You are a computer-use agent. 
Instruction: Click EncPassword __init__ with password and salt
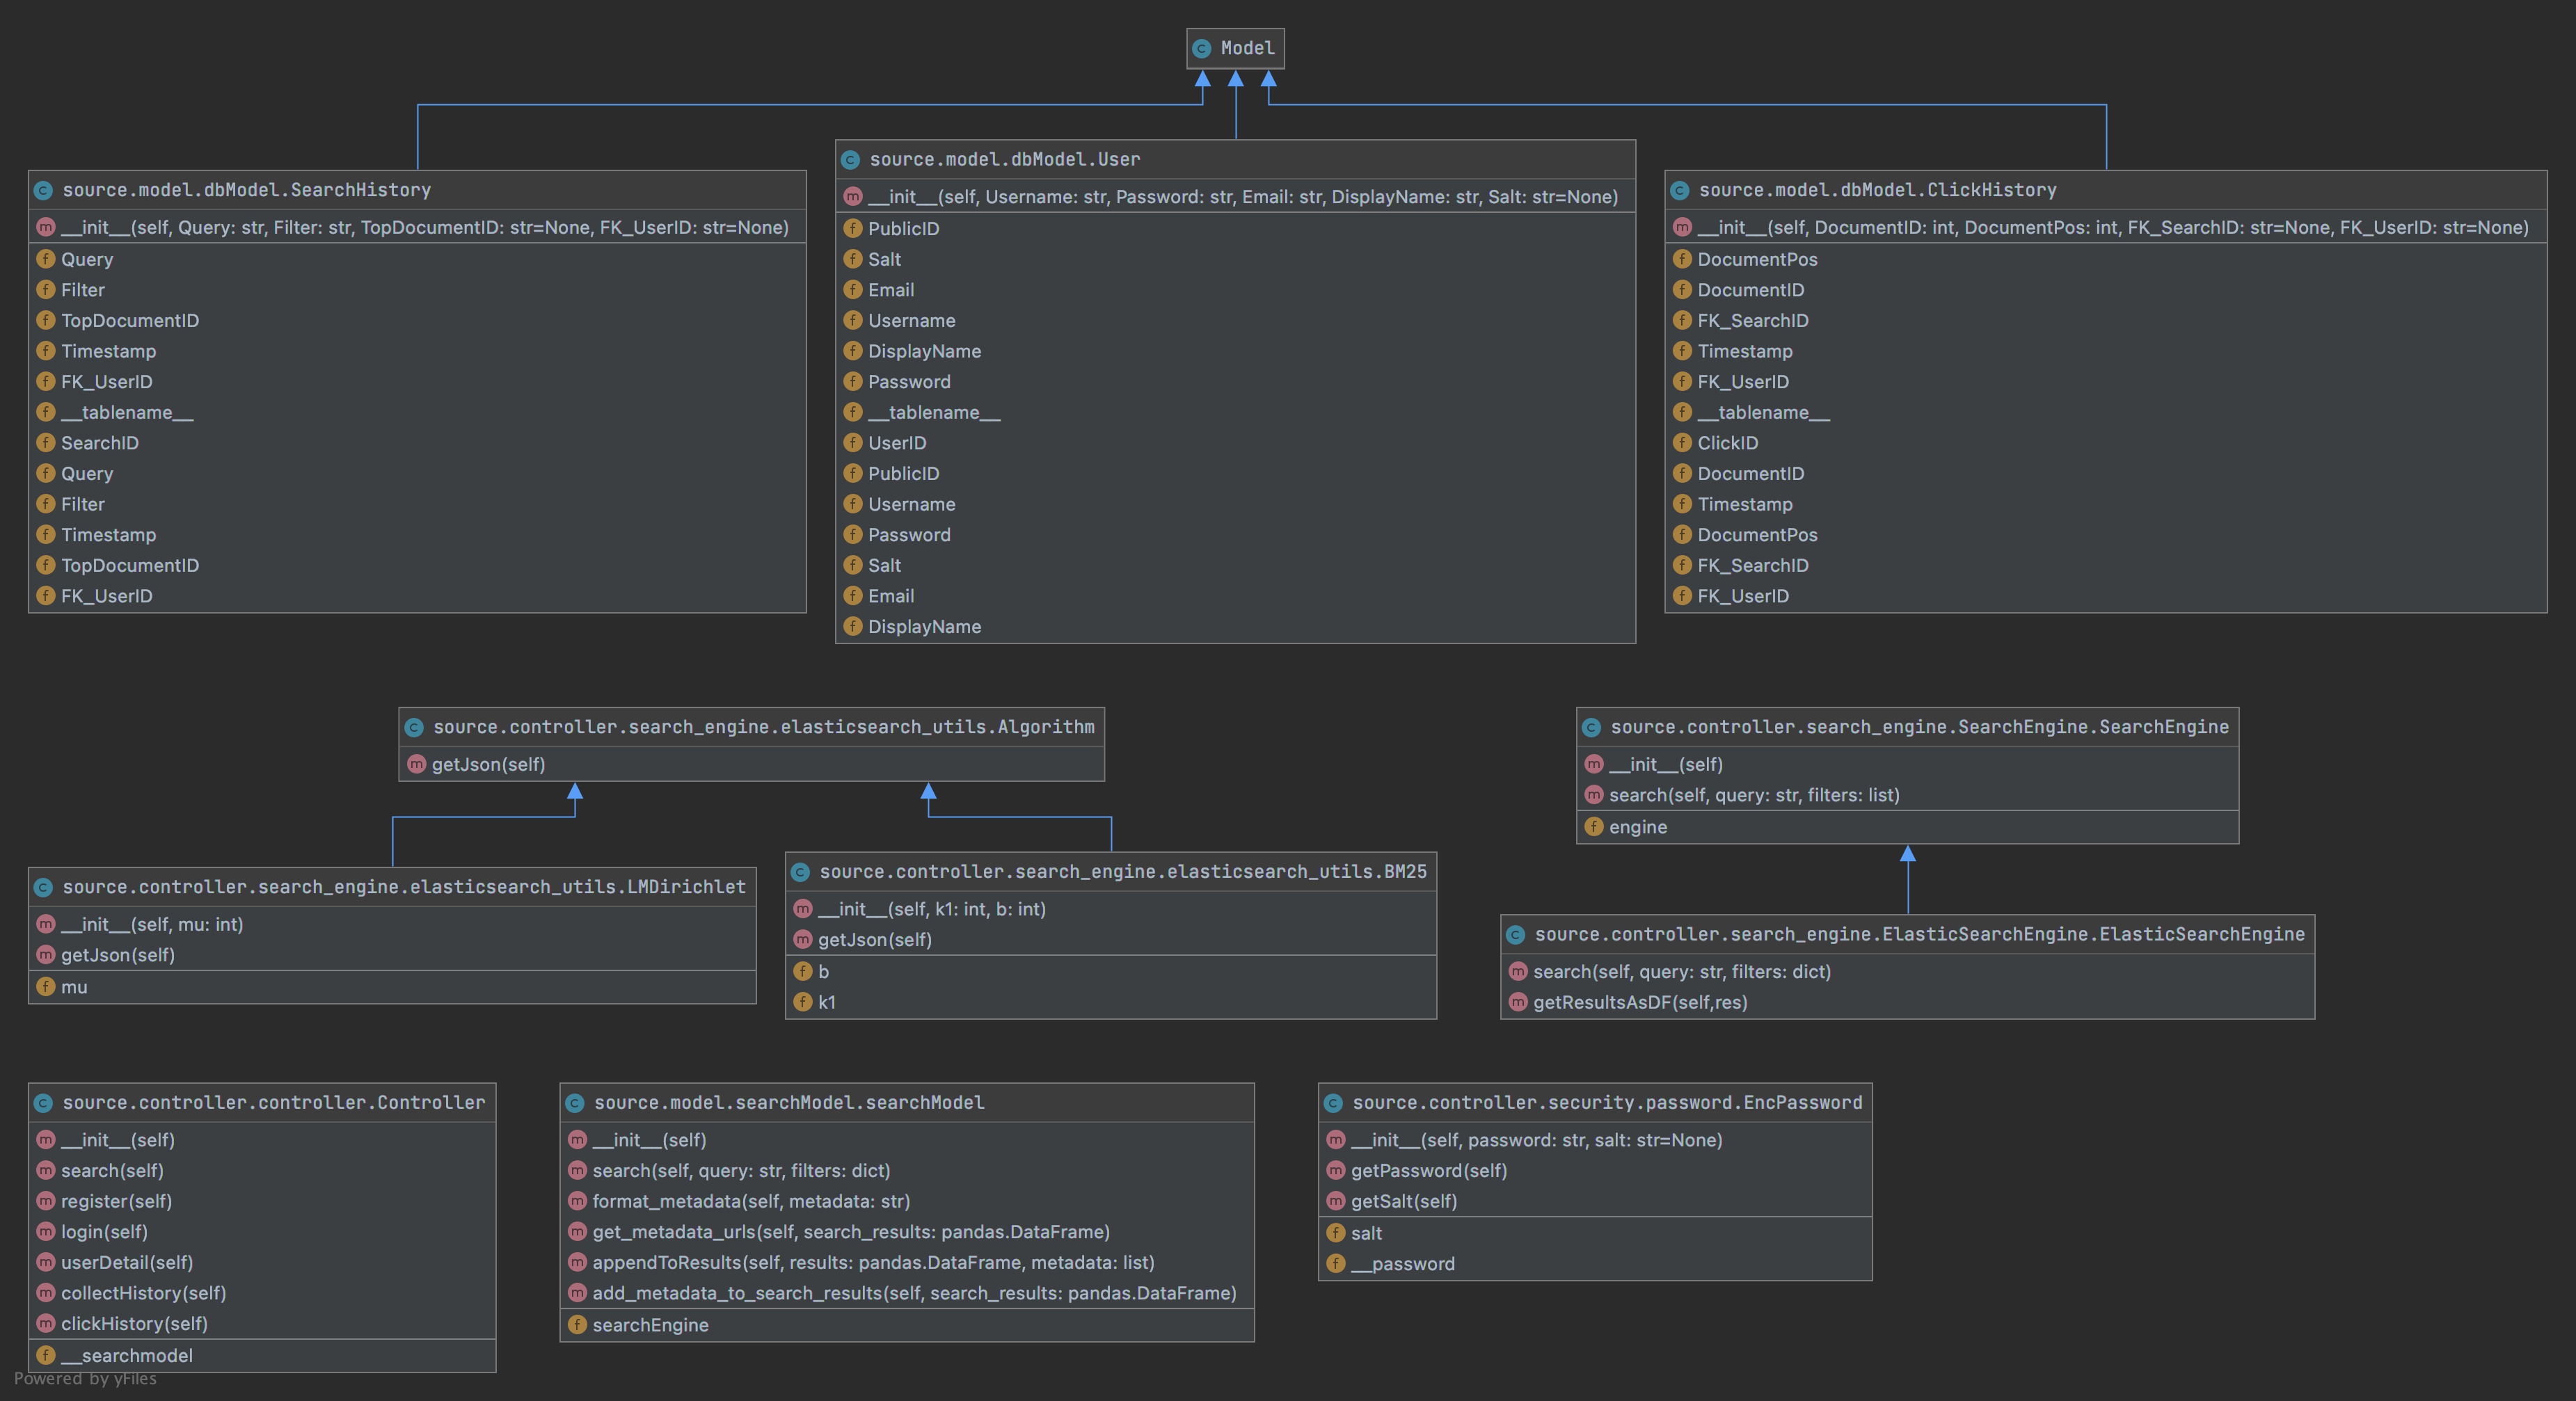(x=1537, y=1140)
